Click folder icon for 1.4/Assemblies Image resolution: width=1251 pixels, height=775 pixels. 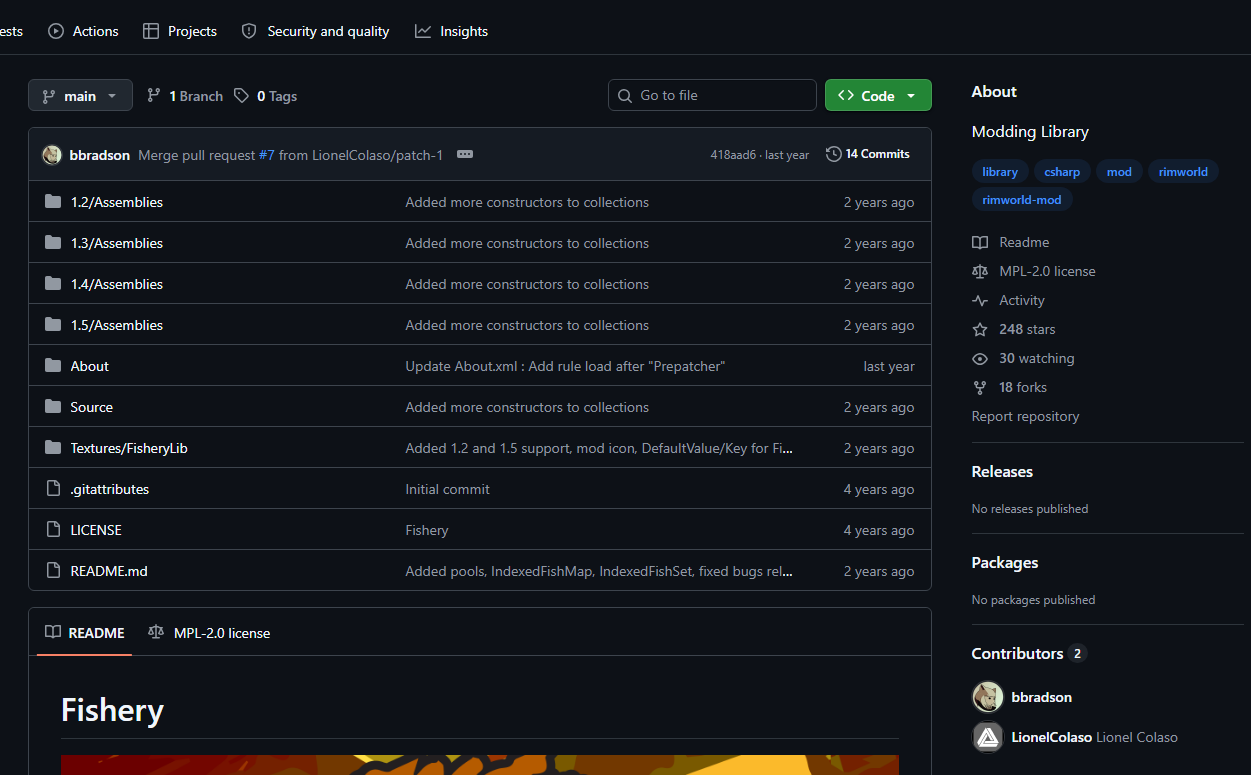point(53,284)
